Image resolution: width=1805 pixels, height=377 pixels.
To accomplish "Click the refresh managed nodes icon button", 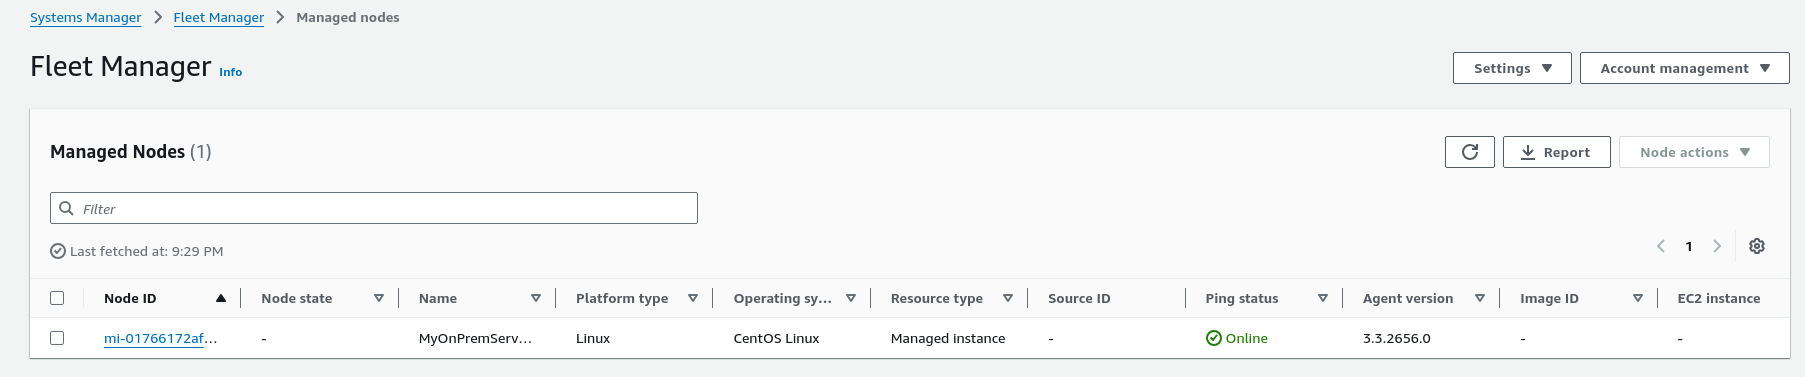I will point(1469,152).
